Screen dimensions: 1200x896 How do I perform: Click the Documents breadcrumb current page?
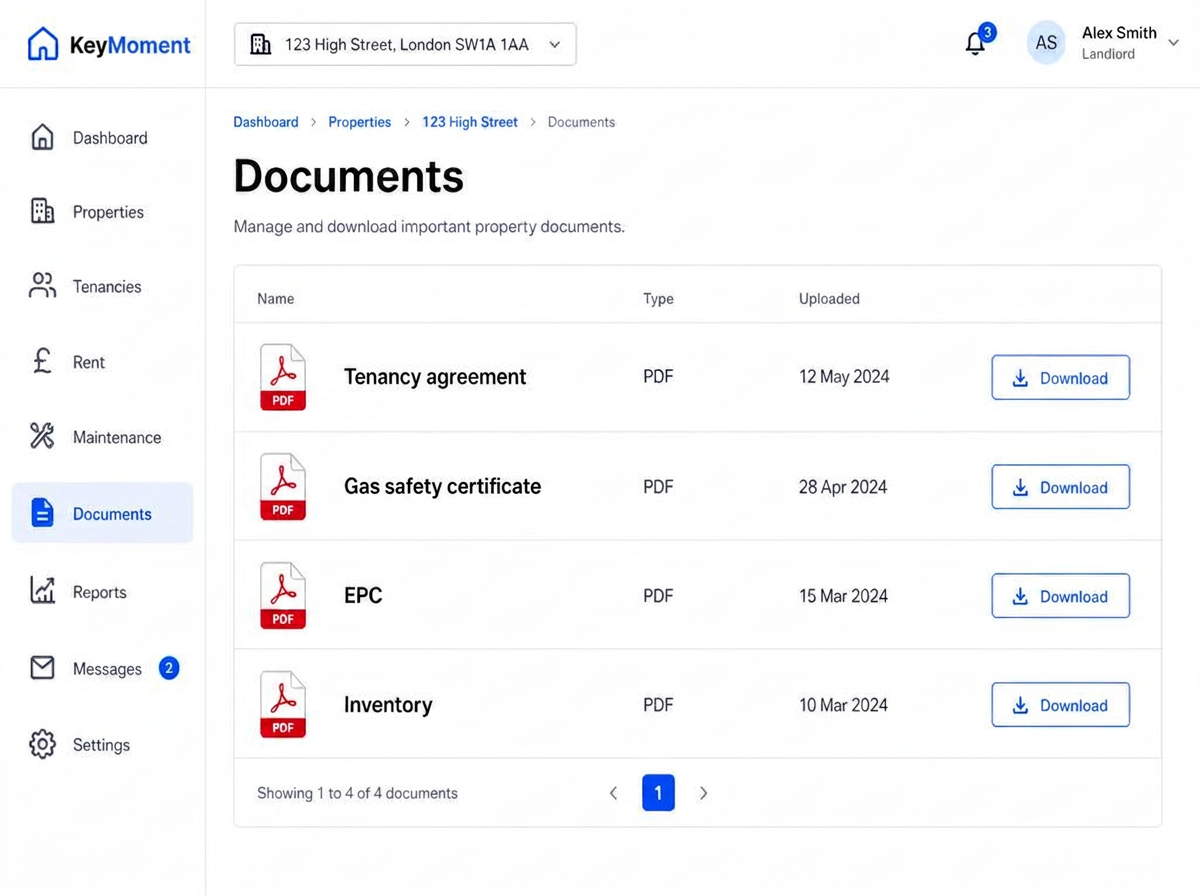coord(581,122)
